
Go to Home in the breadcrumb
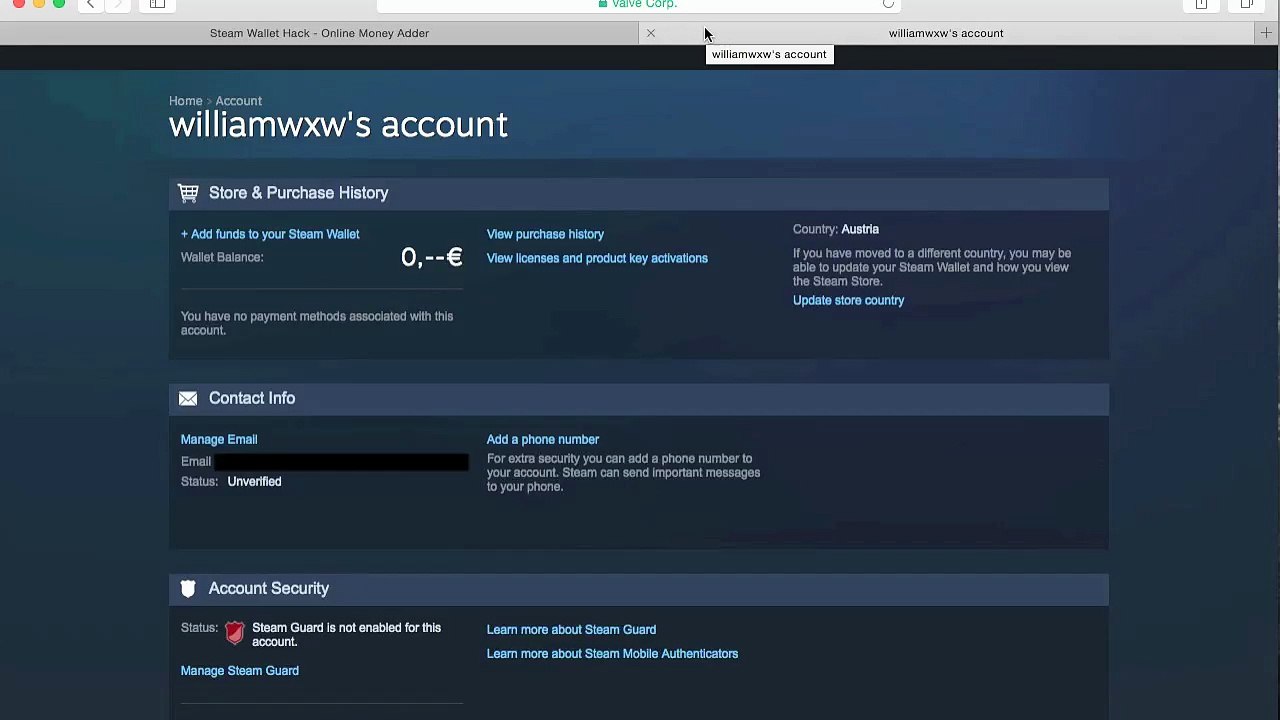click(185, 101)
